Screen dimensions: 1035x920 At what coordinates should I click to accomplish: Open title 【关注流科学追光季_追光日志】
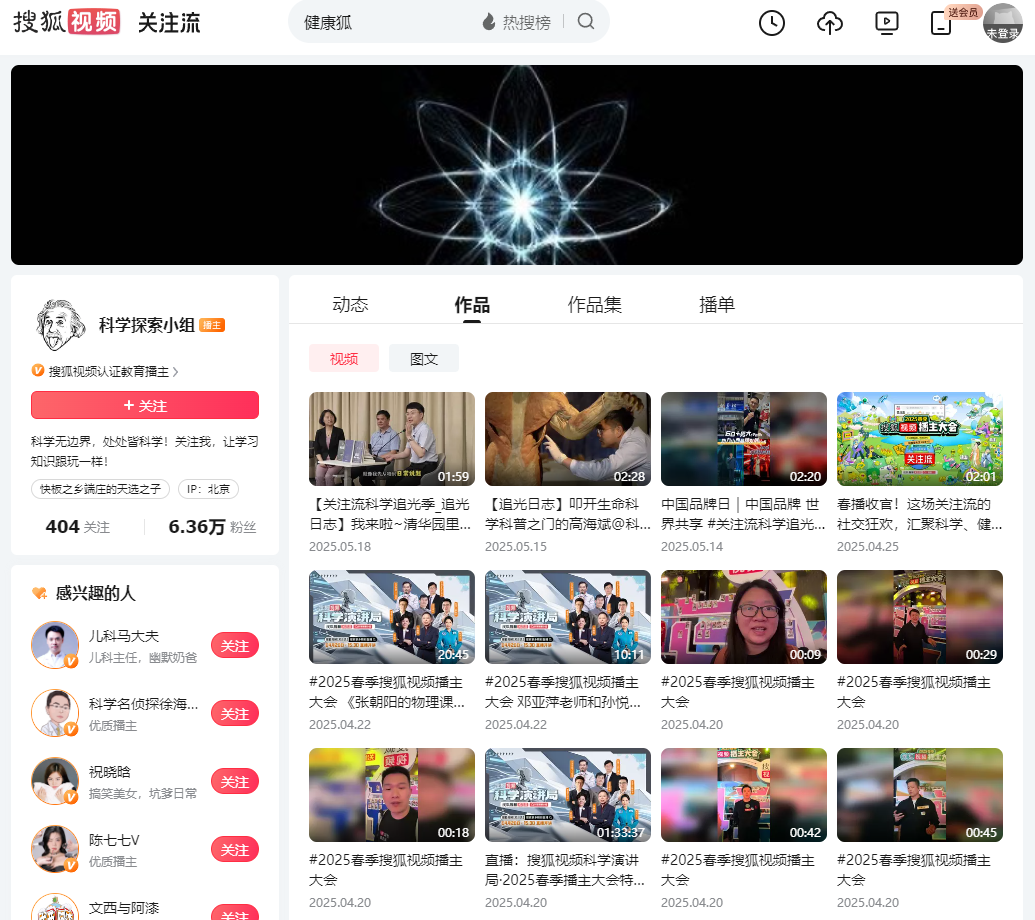[390, 514]
